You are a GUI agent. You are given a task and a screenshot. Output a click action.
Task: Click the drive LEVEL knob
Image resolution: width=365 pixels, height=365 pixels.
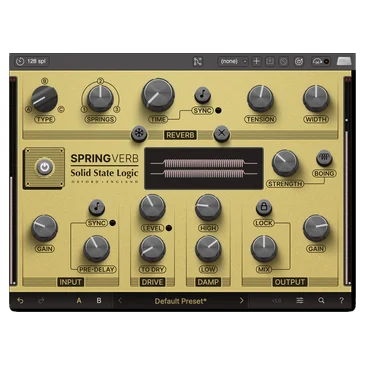[x=152, y=208]
